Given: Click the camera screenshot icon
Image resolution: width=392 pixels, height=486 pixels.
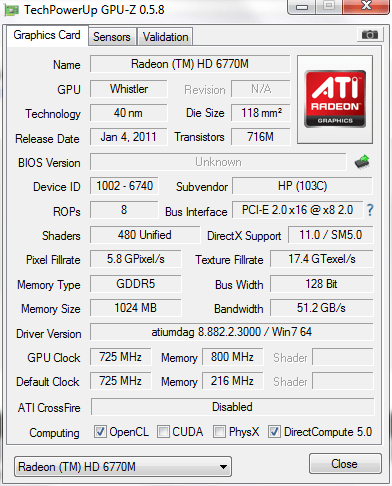Looking at the screenshot, I should coord(370,34).
